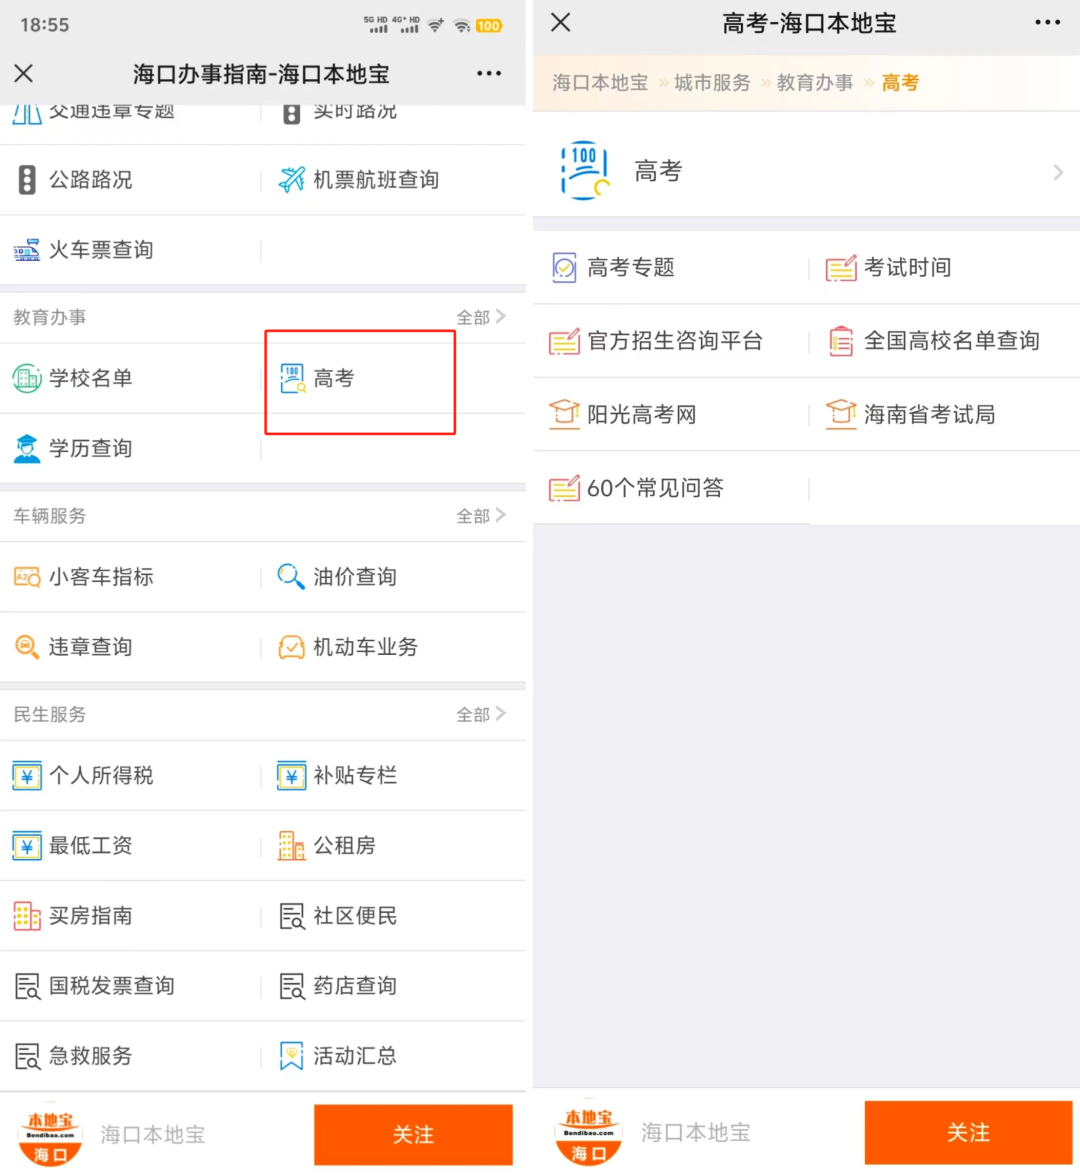Tap the battery indicator in status bar

tap(489, 25)
